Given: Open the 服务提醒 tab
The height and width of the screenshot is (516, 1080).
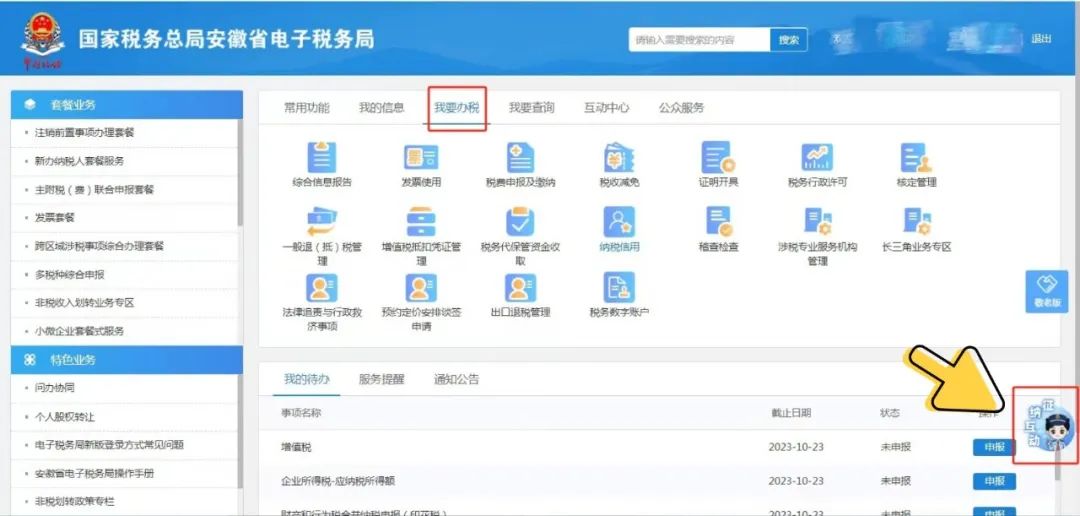Looking at the screenshot, I should coord(381,379).
